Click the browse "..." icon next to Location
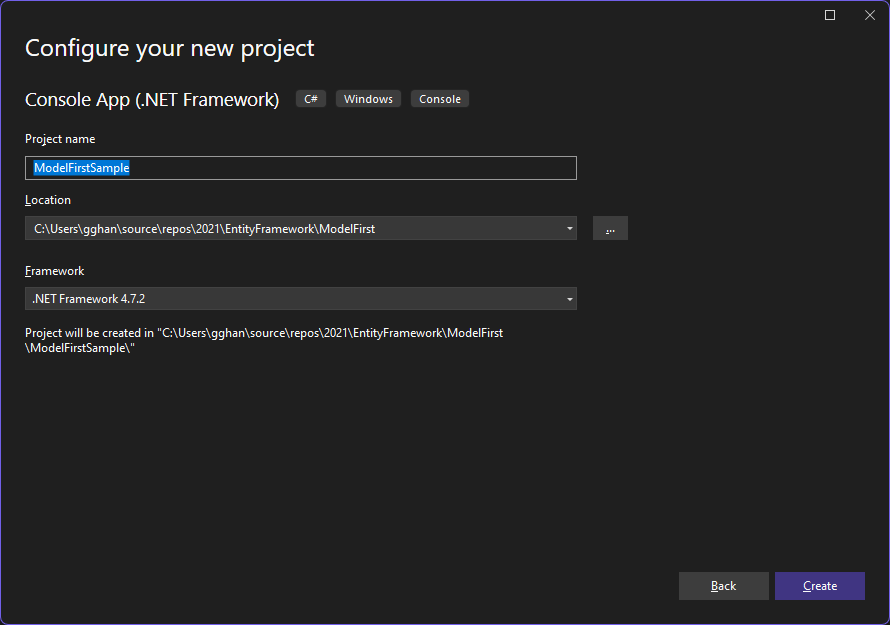Viewport: 890px width, 625px height. coord(610,228)
